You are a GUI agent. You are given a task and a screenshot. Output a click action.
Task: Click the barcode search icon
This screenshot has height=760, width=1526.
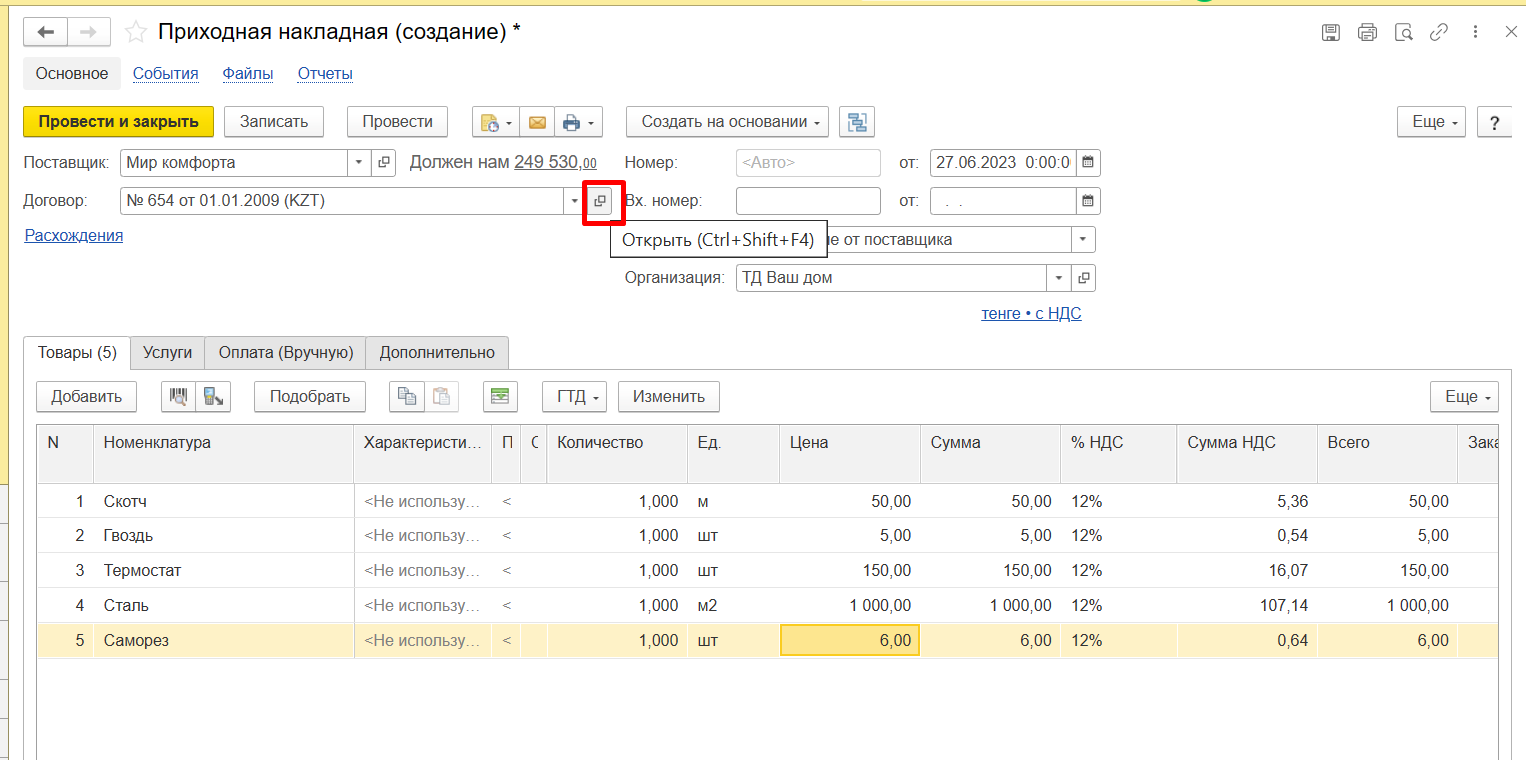tap(178, 396)
